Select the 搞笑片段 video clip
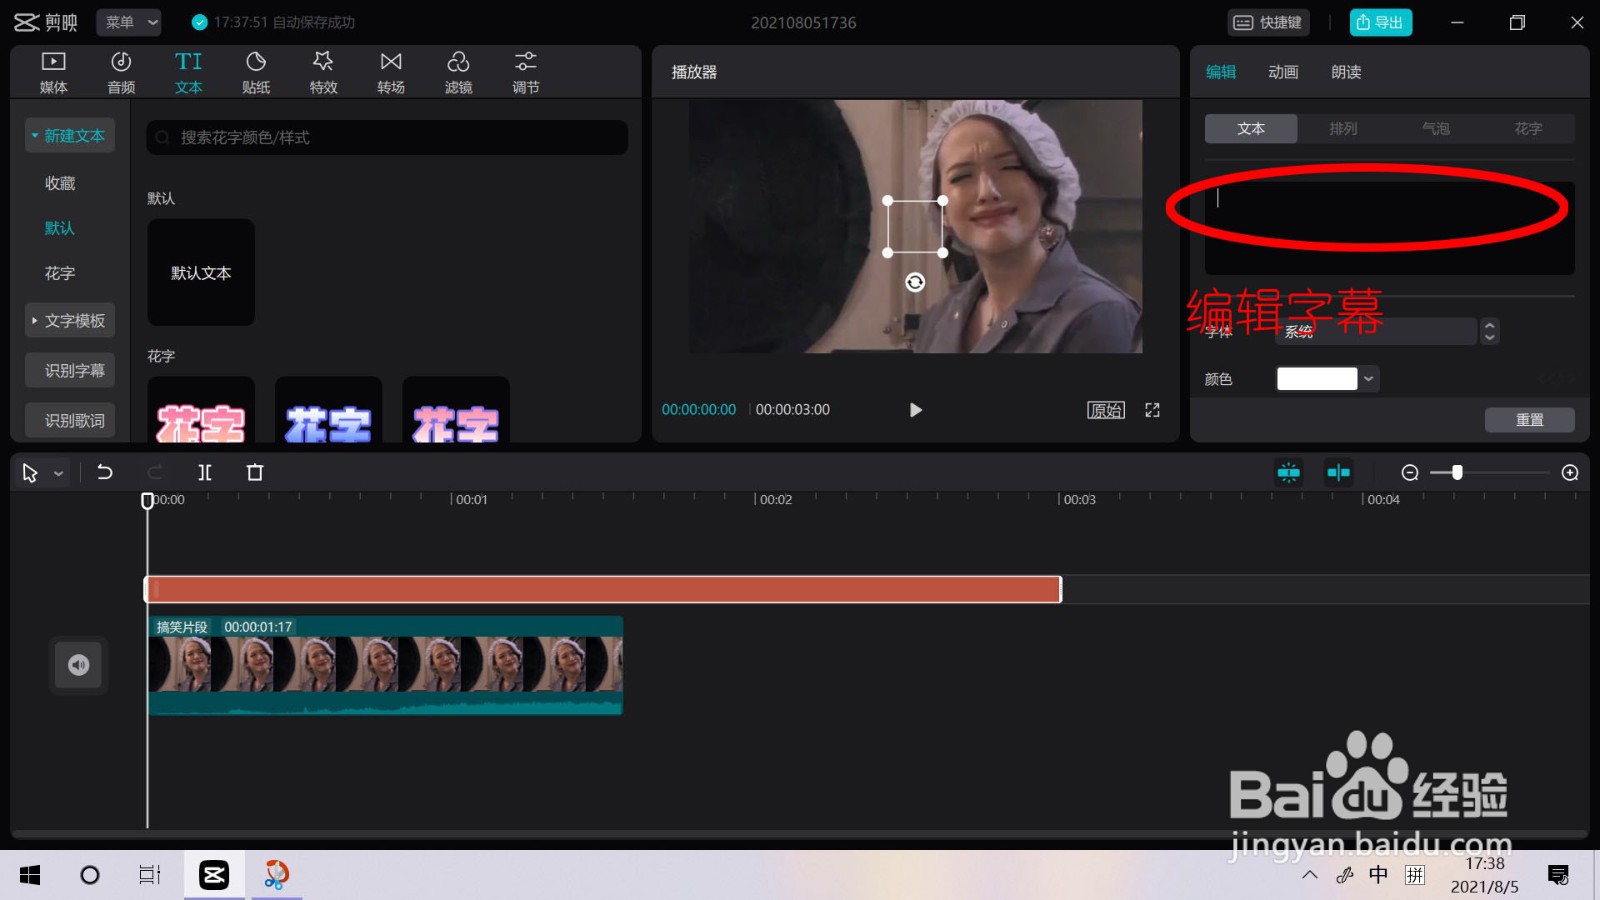The width and height of the screenshot is (1600, 900). click(x=385, y=665)
